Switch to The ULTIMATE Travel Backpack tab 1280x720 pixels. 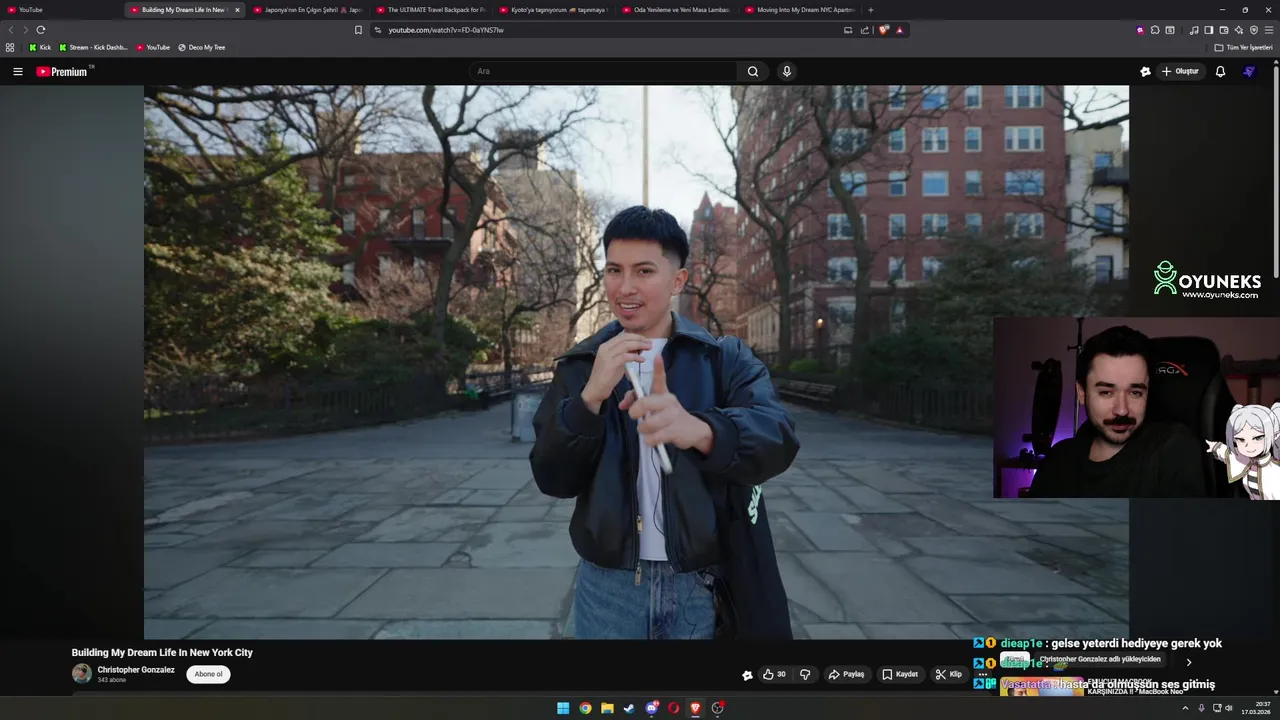(x=431, y=10)
